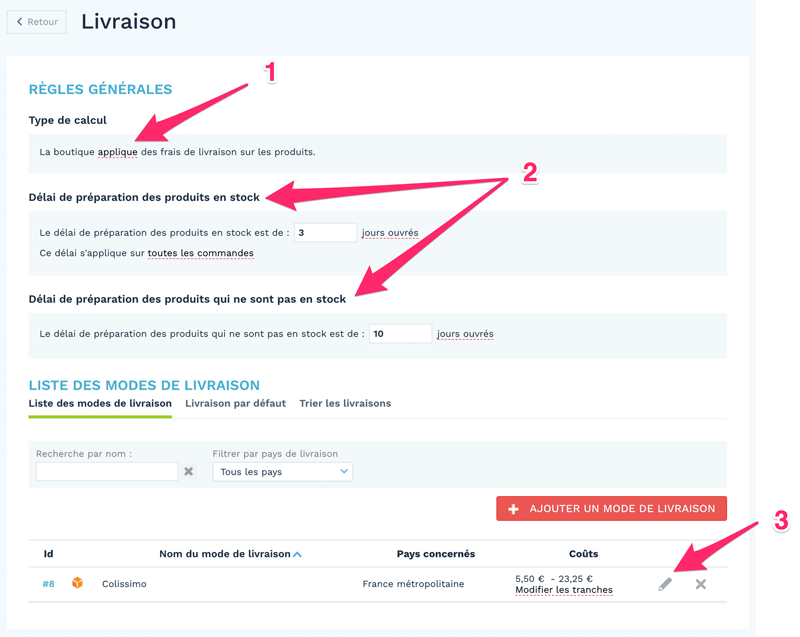
Task: Click the Coûts column header
Action: [584, 554]
